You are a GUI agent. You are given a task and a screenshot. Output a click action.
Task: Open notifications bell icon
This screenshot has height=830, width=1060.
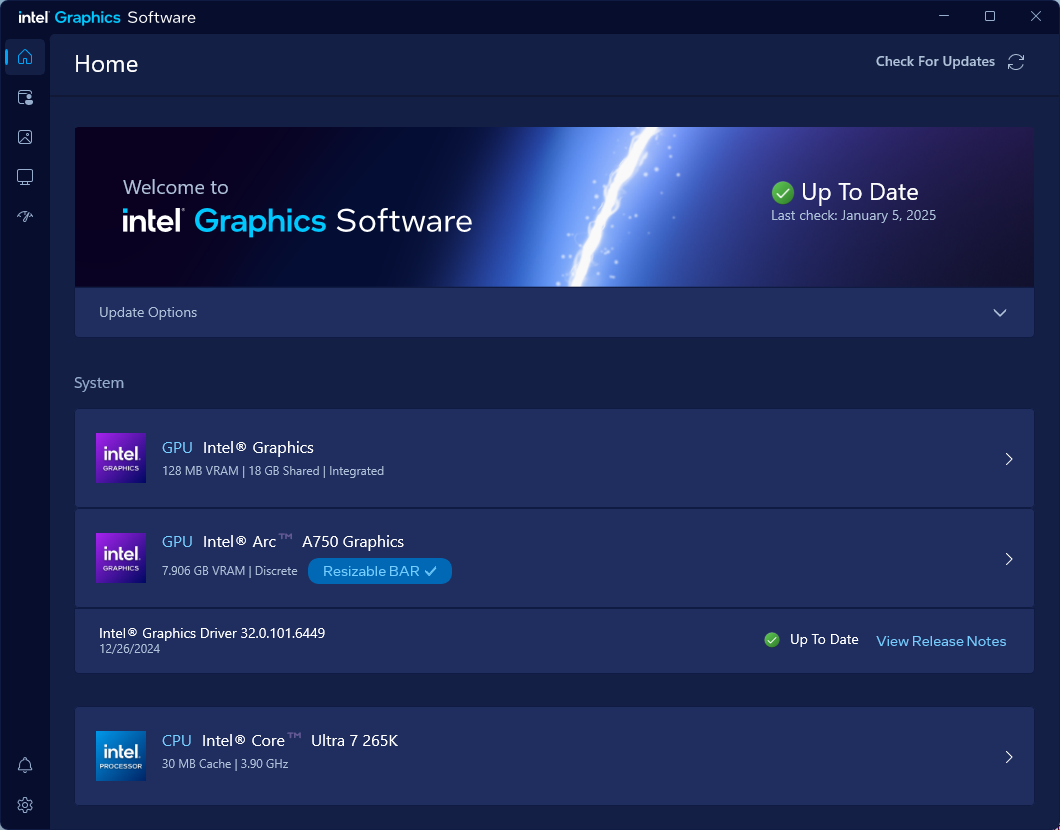25,765
